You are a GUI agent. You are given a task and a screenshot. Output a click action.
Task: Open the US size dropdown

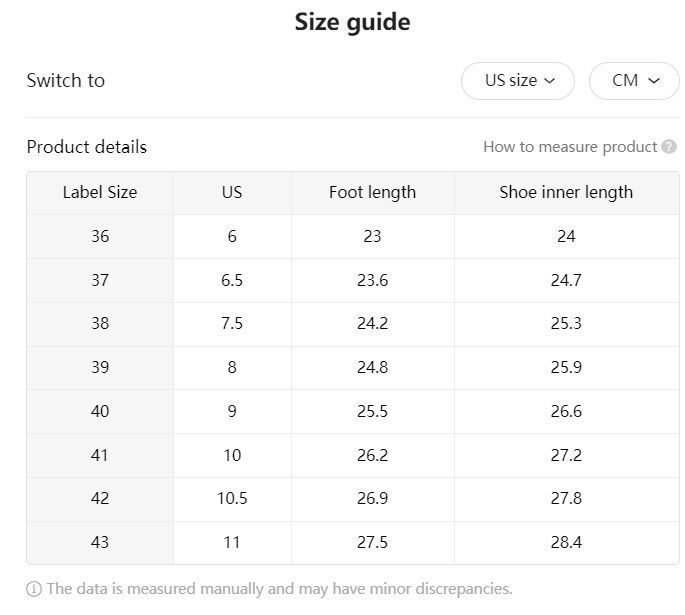518,81
